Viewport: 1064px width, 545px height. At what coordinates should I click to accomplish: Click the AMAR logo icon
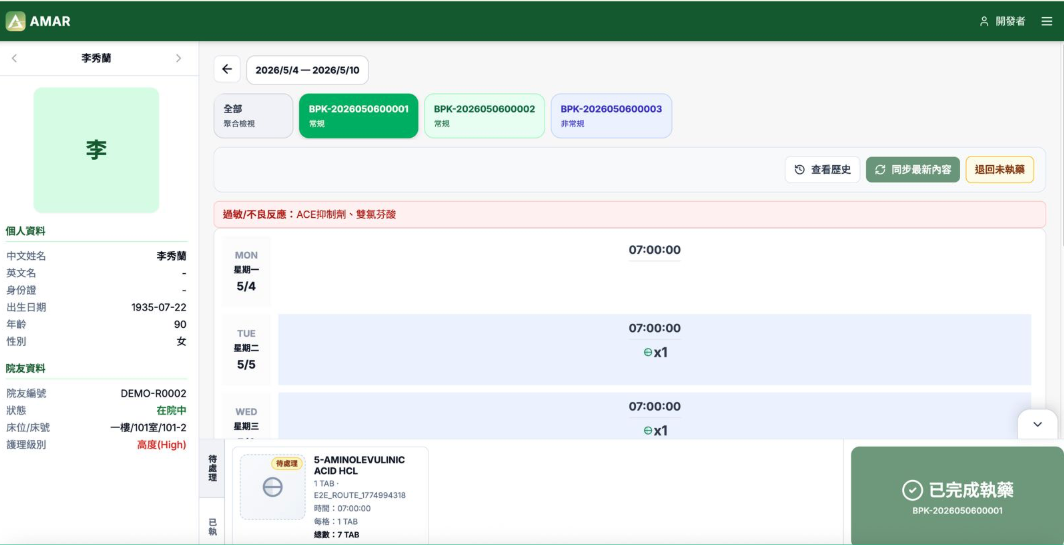pyautogui.click(x=16, y=21)
